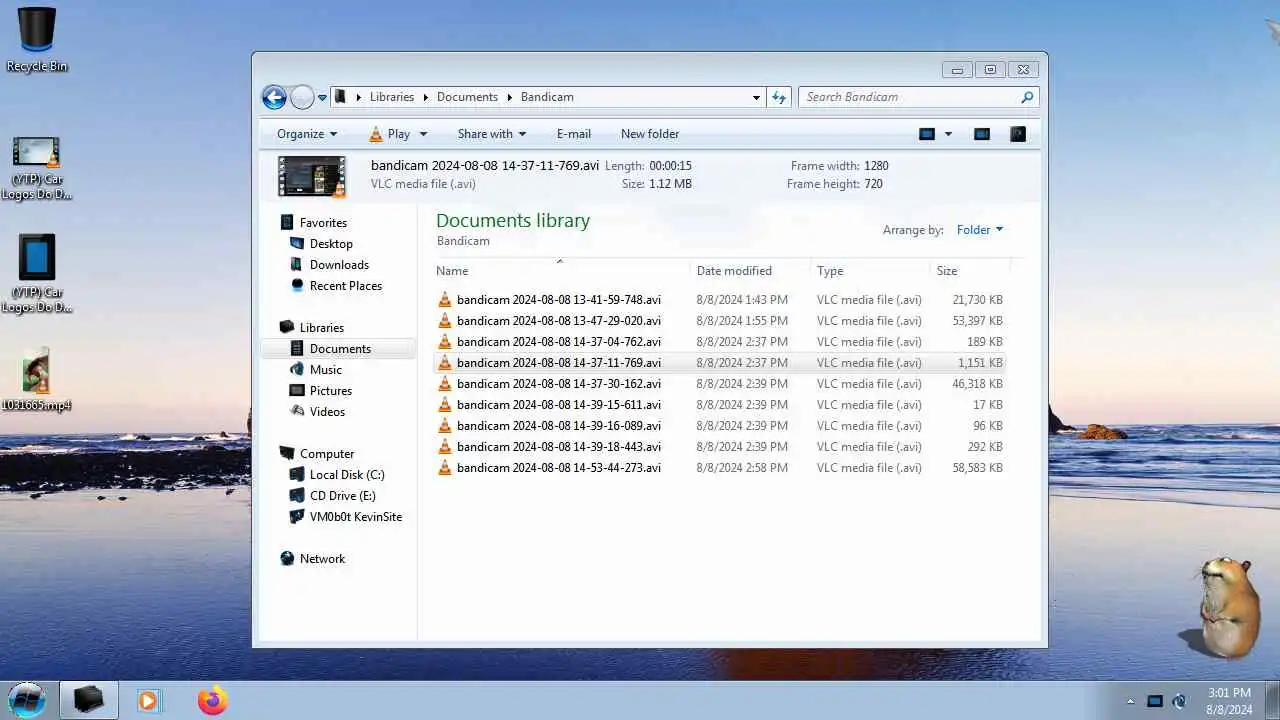Open Windows Media Player from taskbar
This screenshot has width=1280, height=720.
coord(148,700)
